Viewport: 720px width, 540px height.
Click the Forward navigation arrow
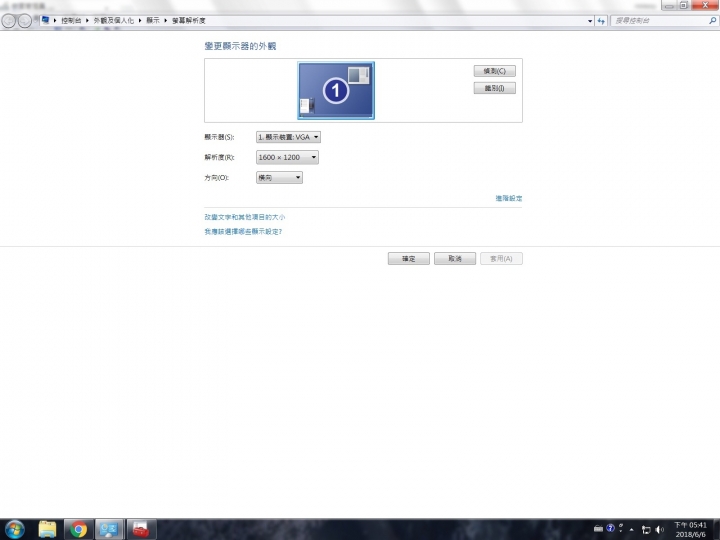tap(24, 21)
